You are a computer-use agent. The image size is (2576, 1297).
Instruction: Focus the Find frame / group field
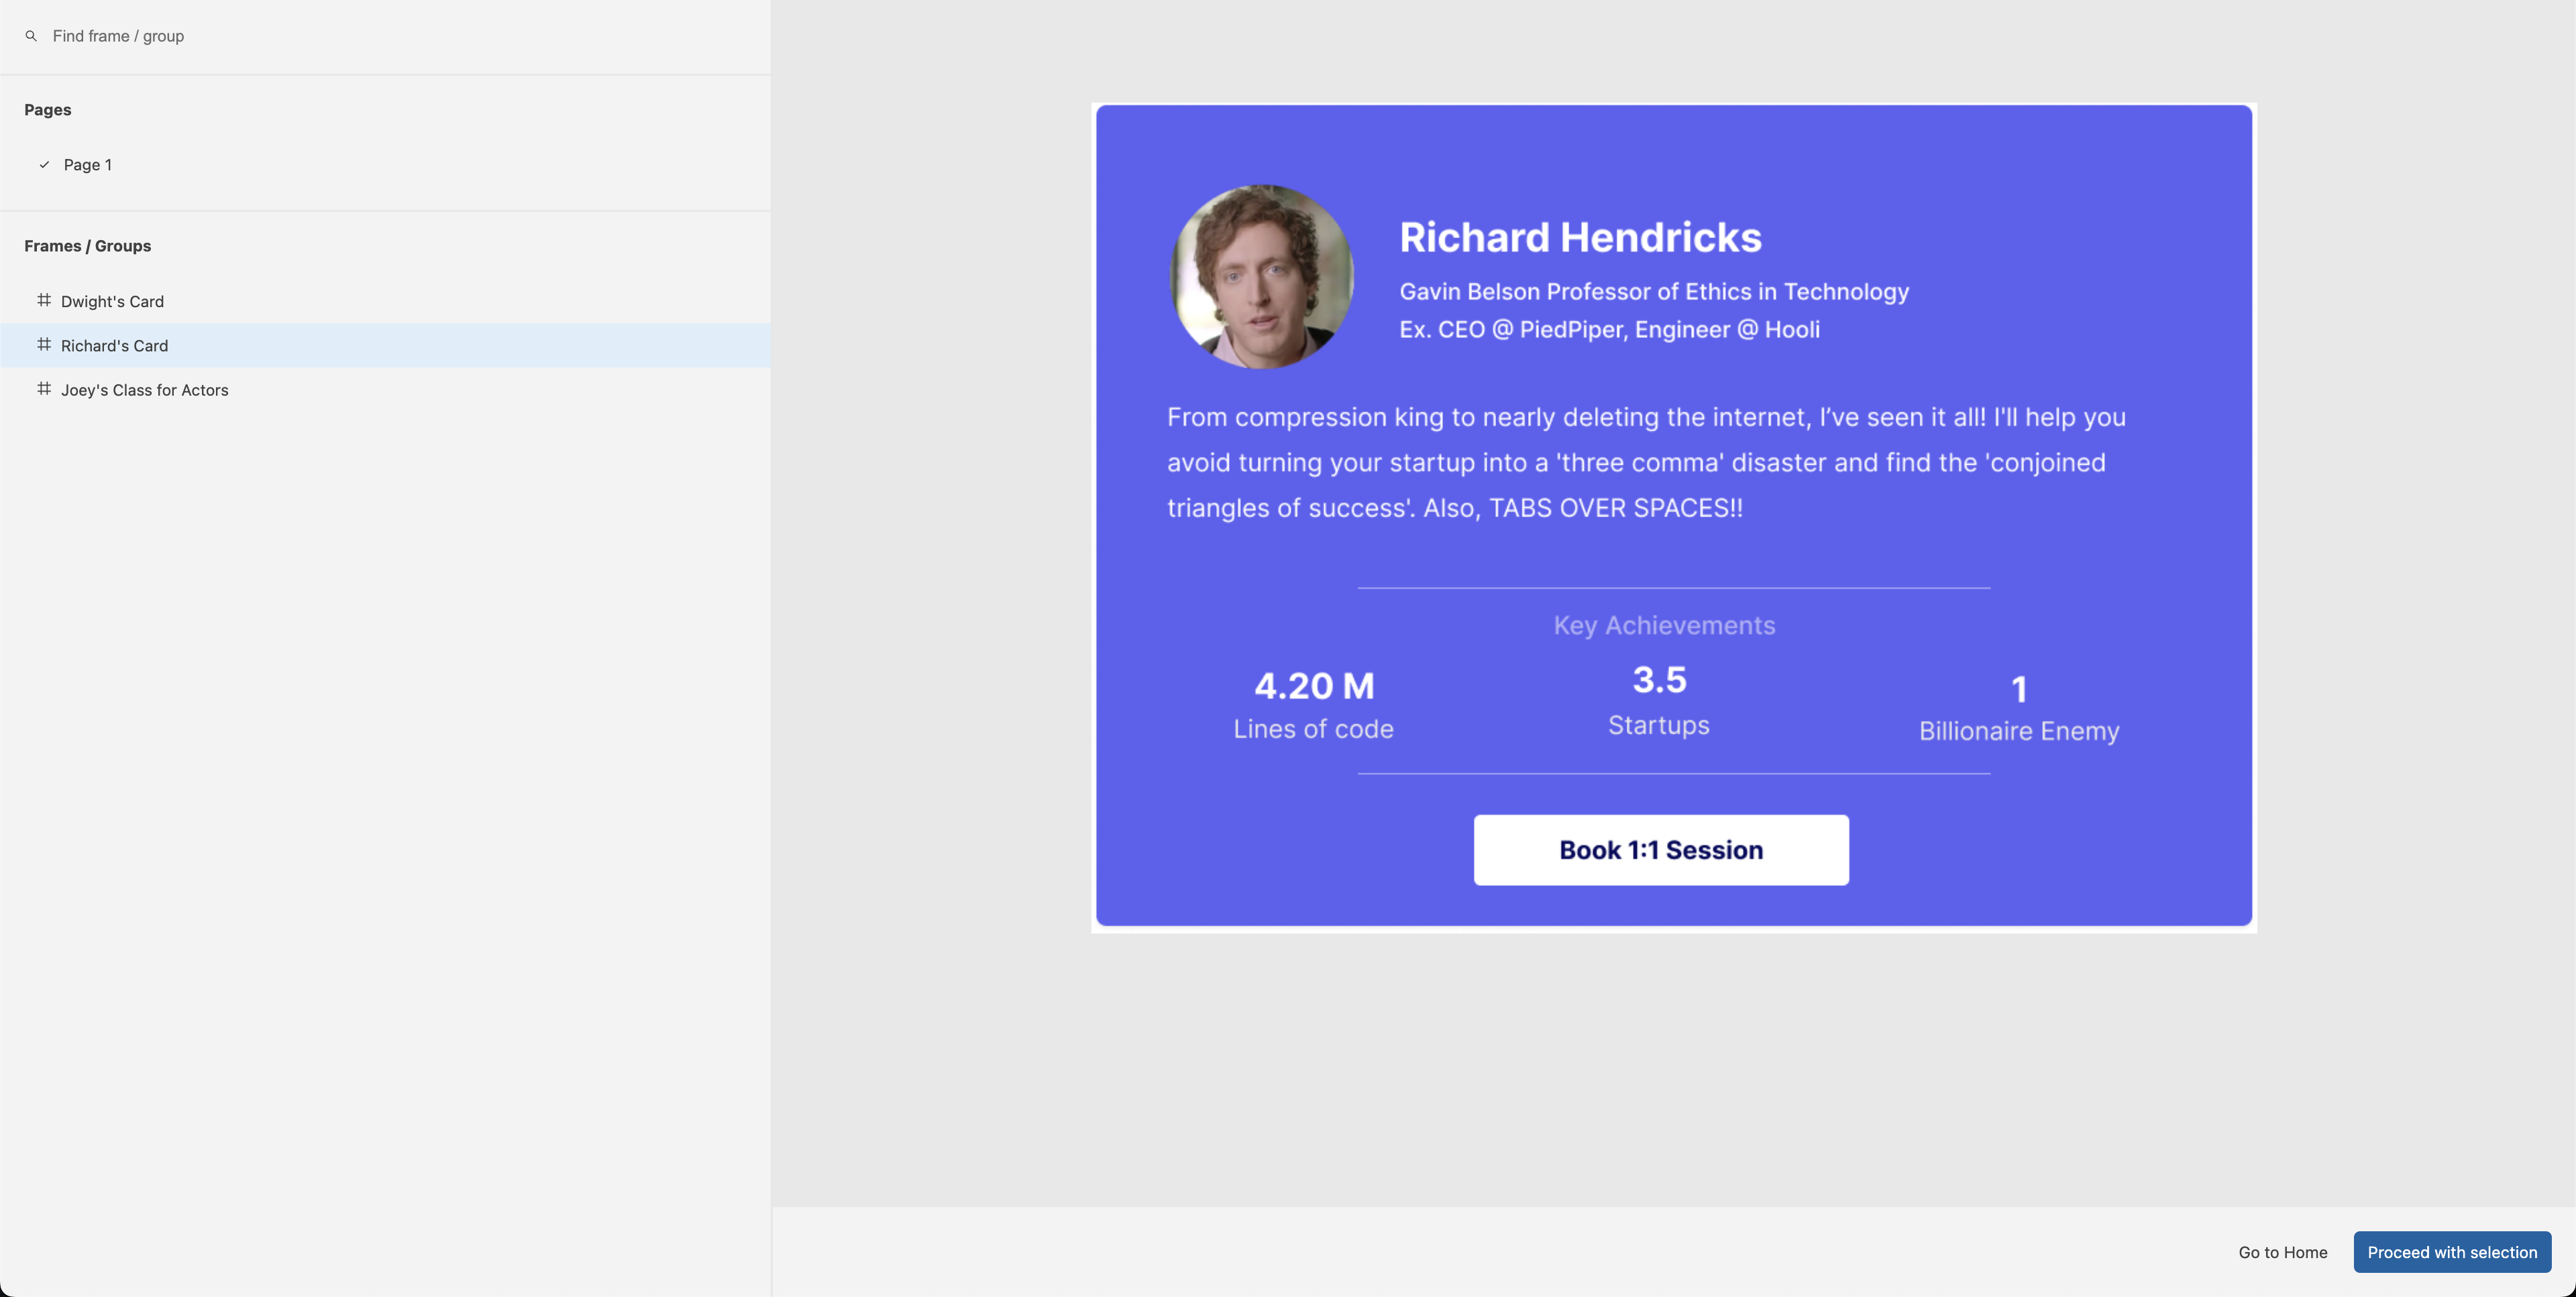pos(385,36)
